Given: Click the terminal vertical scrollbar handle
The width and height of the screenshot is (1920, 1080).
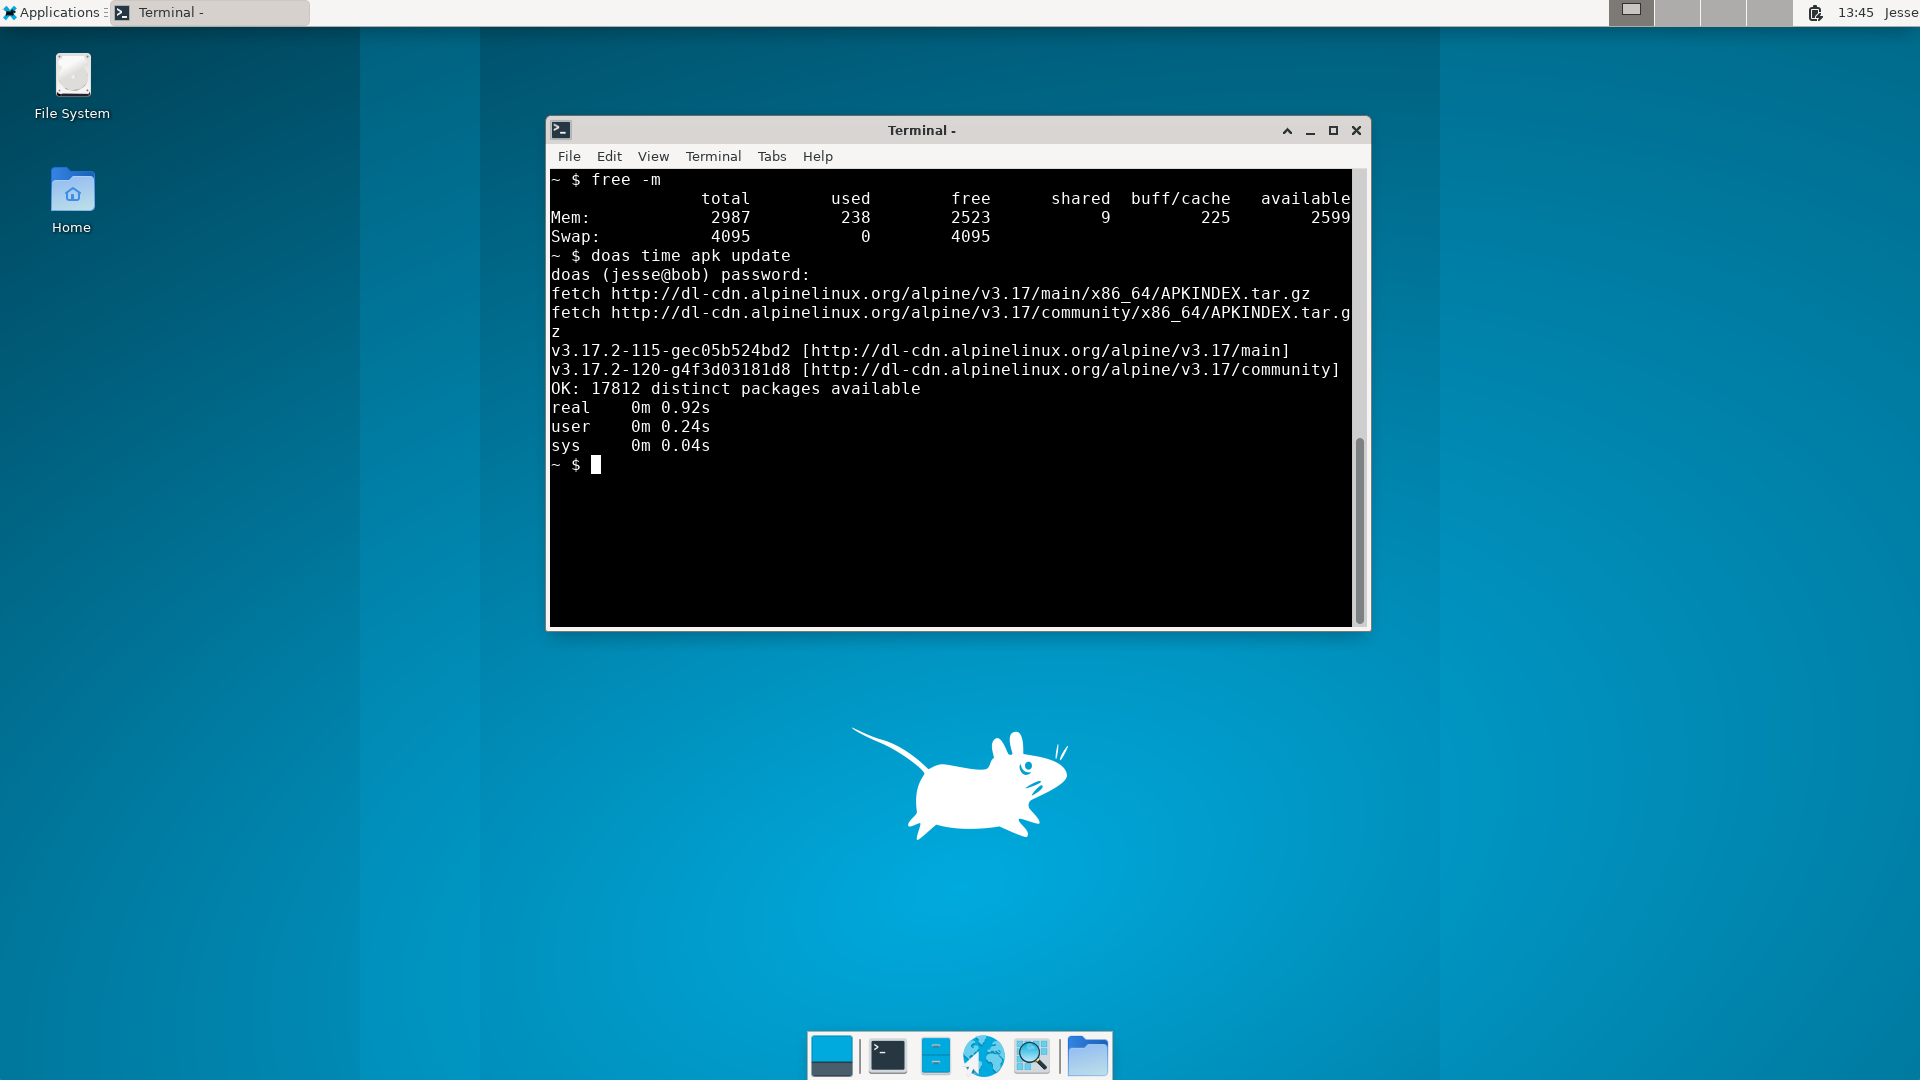Looking at the screenshot, I should (1359, 531).
